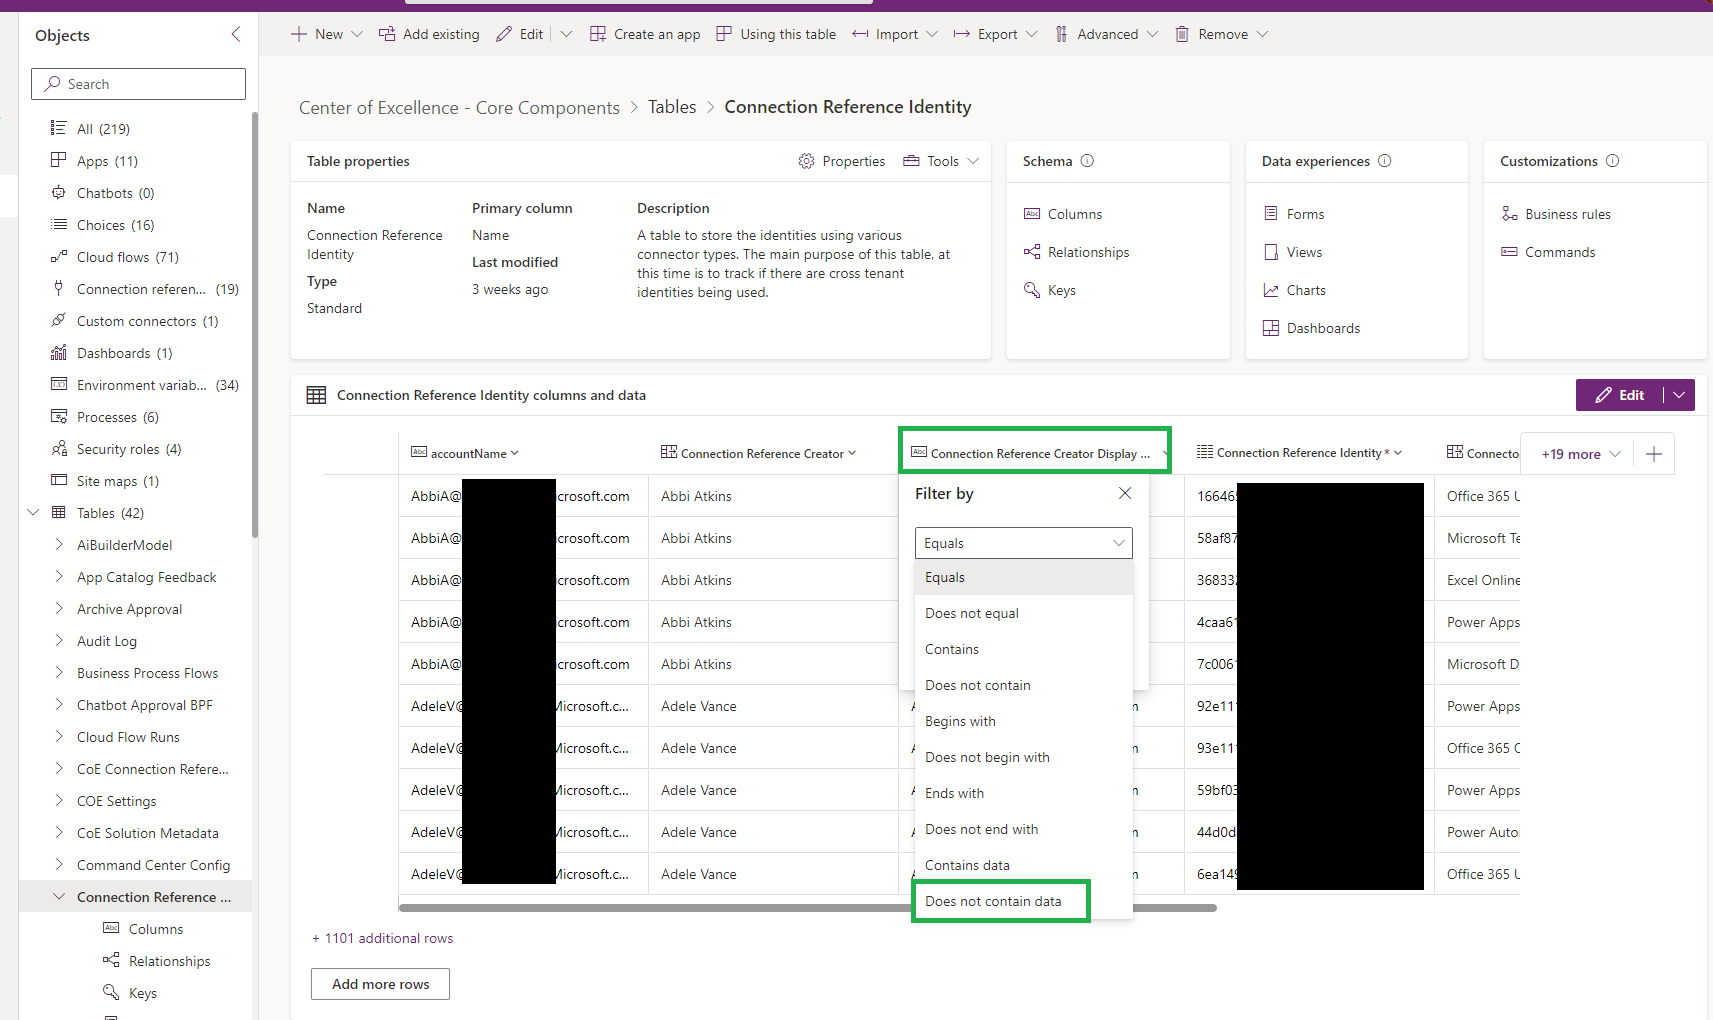
Task: Click the Search field in the Objects panel
Action: (138, 84)
